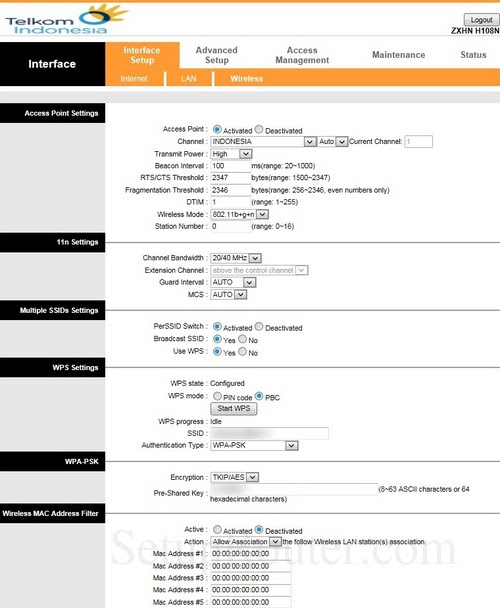Open the Maintenance tab
The width and height of the screenshot is (500, 608).
tap(398, 55)
